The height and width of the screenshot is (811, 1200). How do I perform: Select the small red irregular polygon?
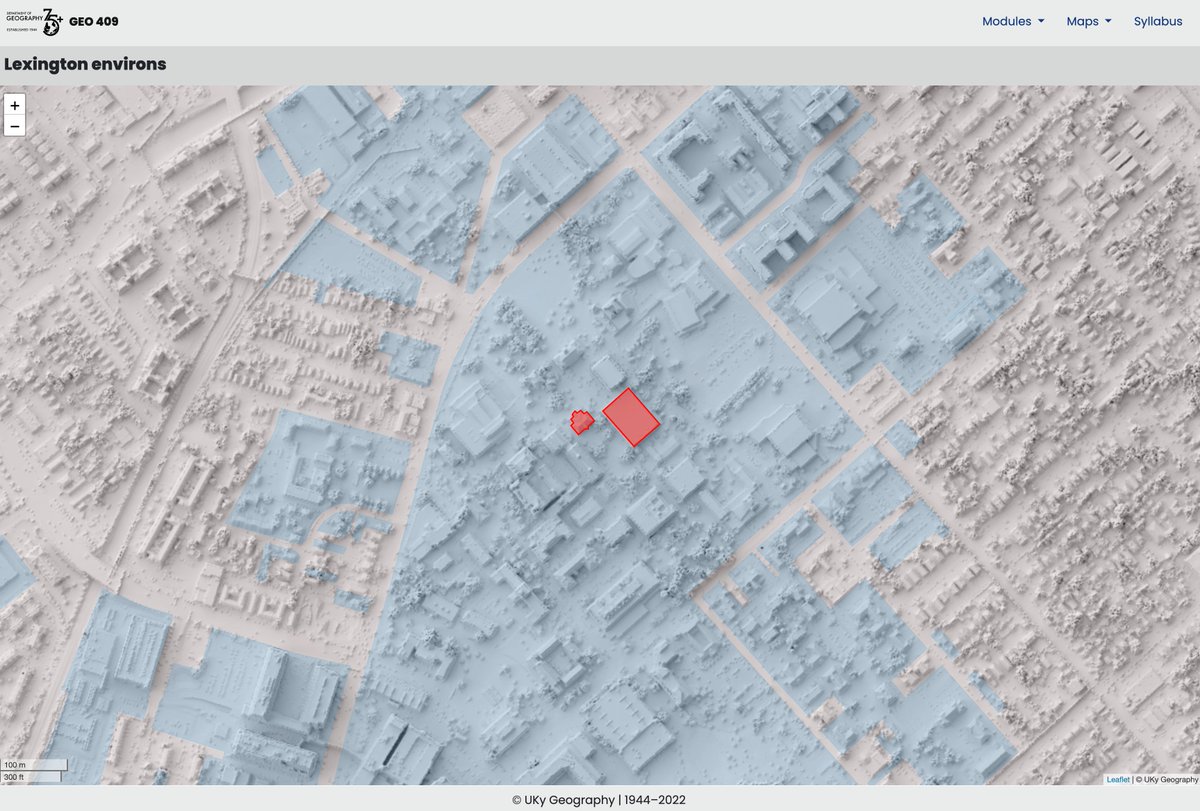pyautogui.click(x=581, y=422)
